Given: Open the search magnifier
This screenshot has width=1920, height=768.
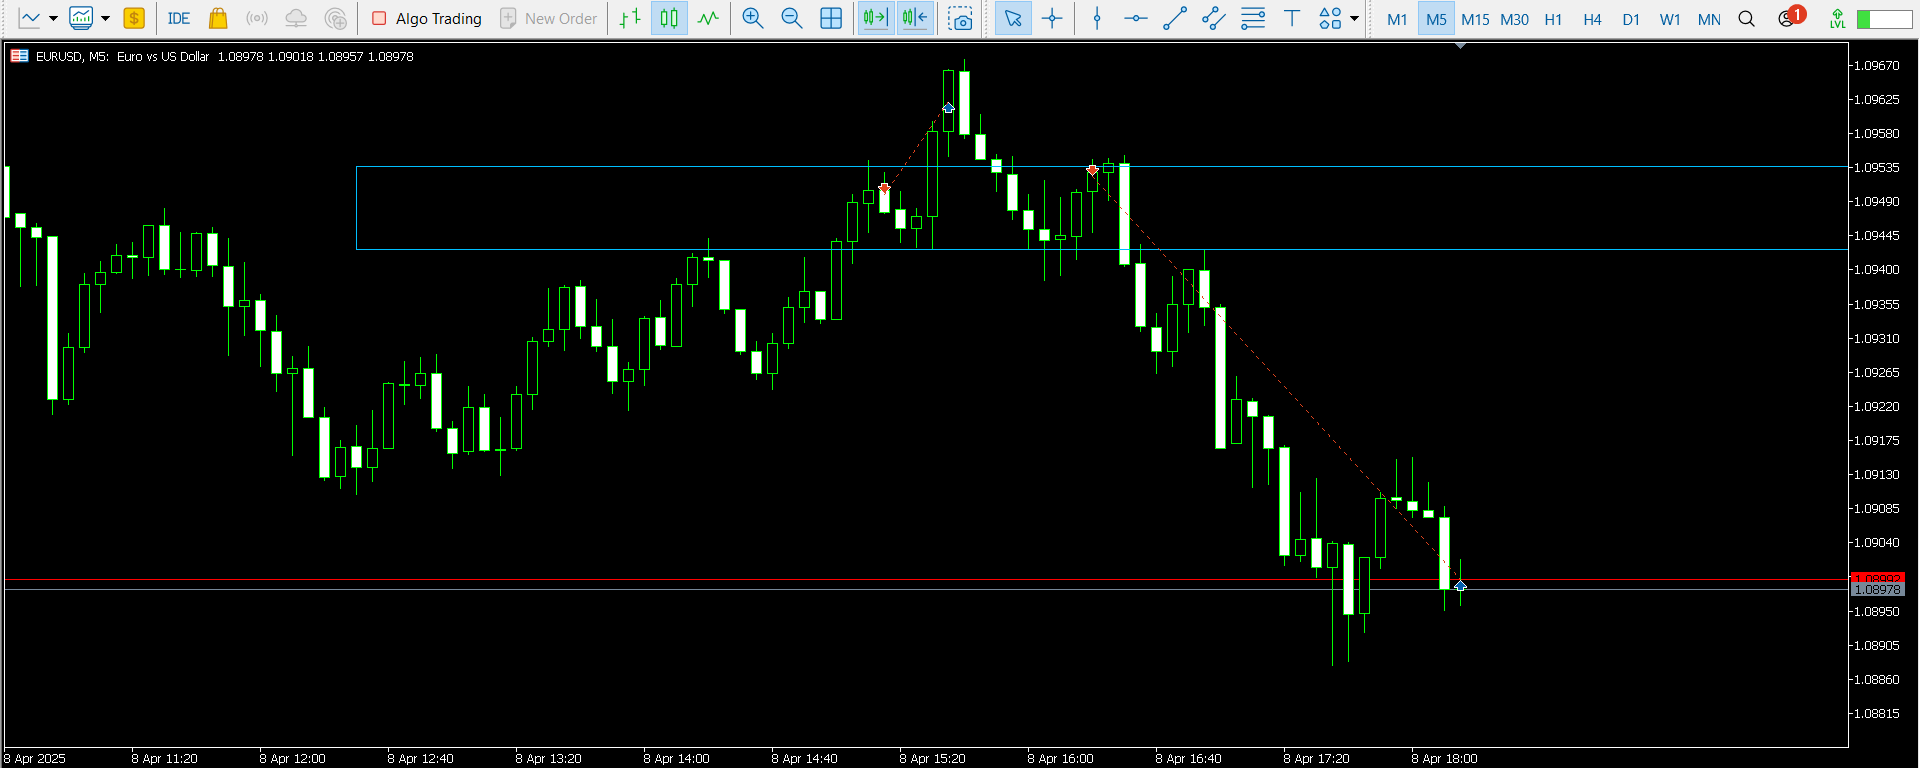Looking at the screenshot, I should pos(1746,18).
